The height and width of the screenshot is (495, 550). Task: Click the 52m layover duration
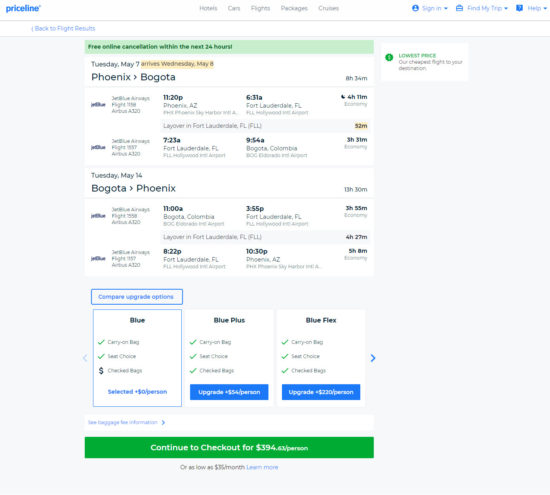pyautogui.click(x=361, y=126)
